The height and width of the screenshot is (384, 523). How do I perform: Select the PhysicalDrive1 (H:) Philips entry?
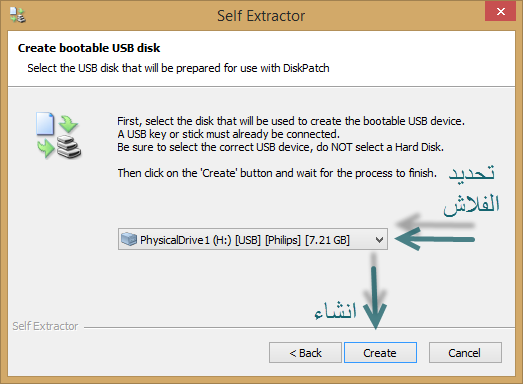pos(244,240)
